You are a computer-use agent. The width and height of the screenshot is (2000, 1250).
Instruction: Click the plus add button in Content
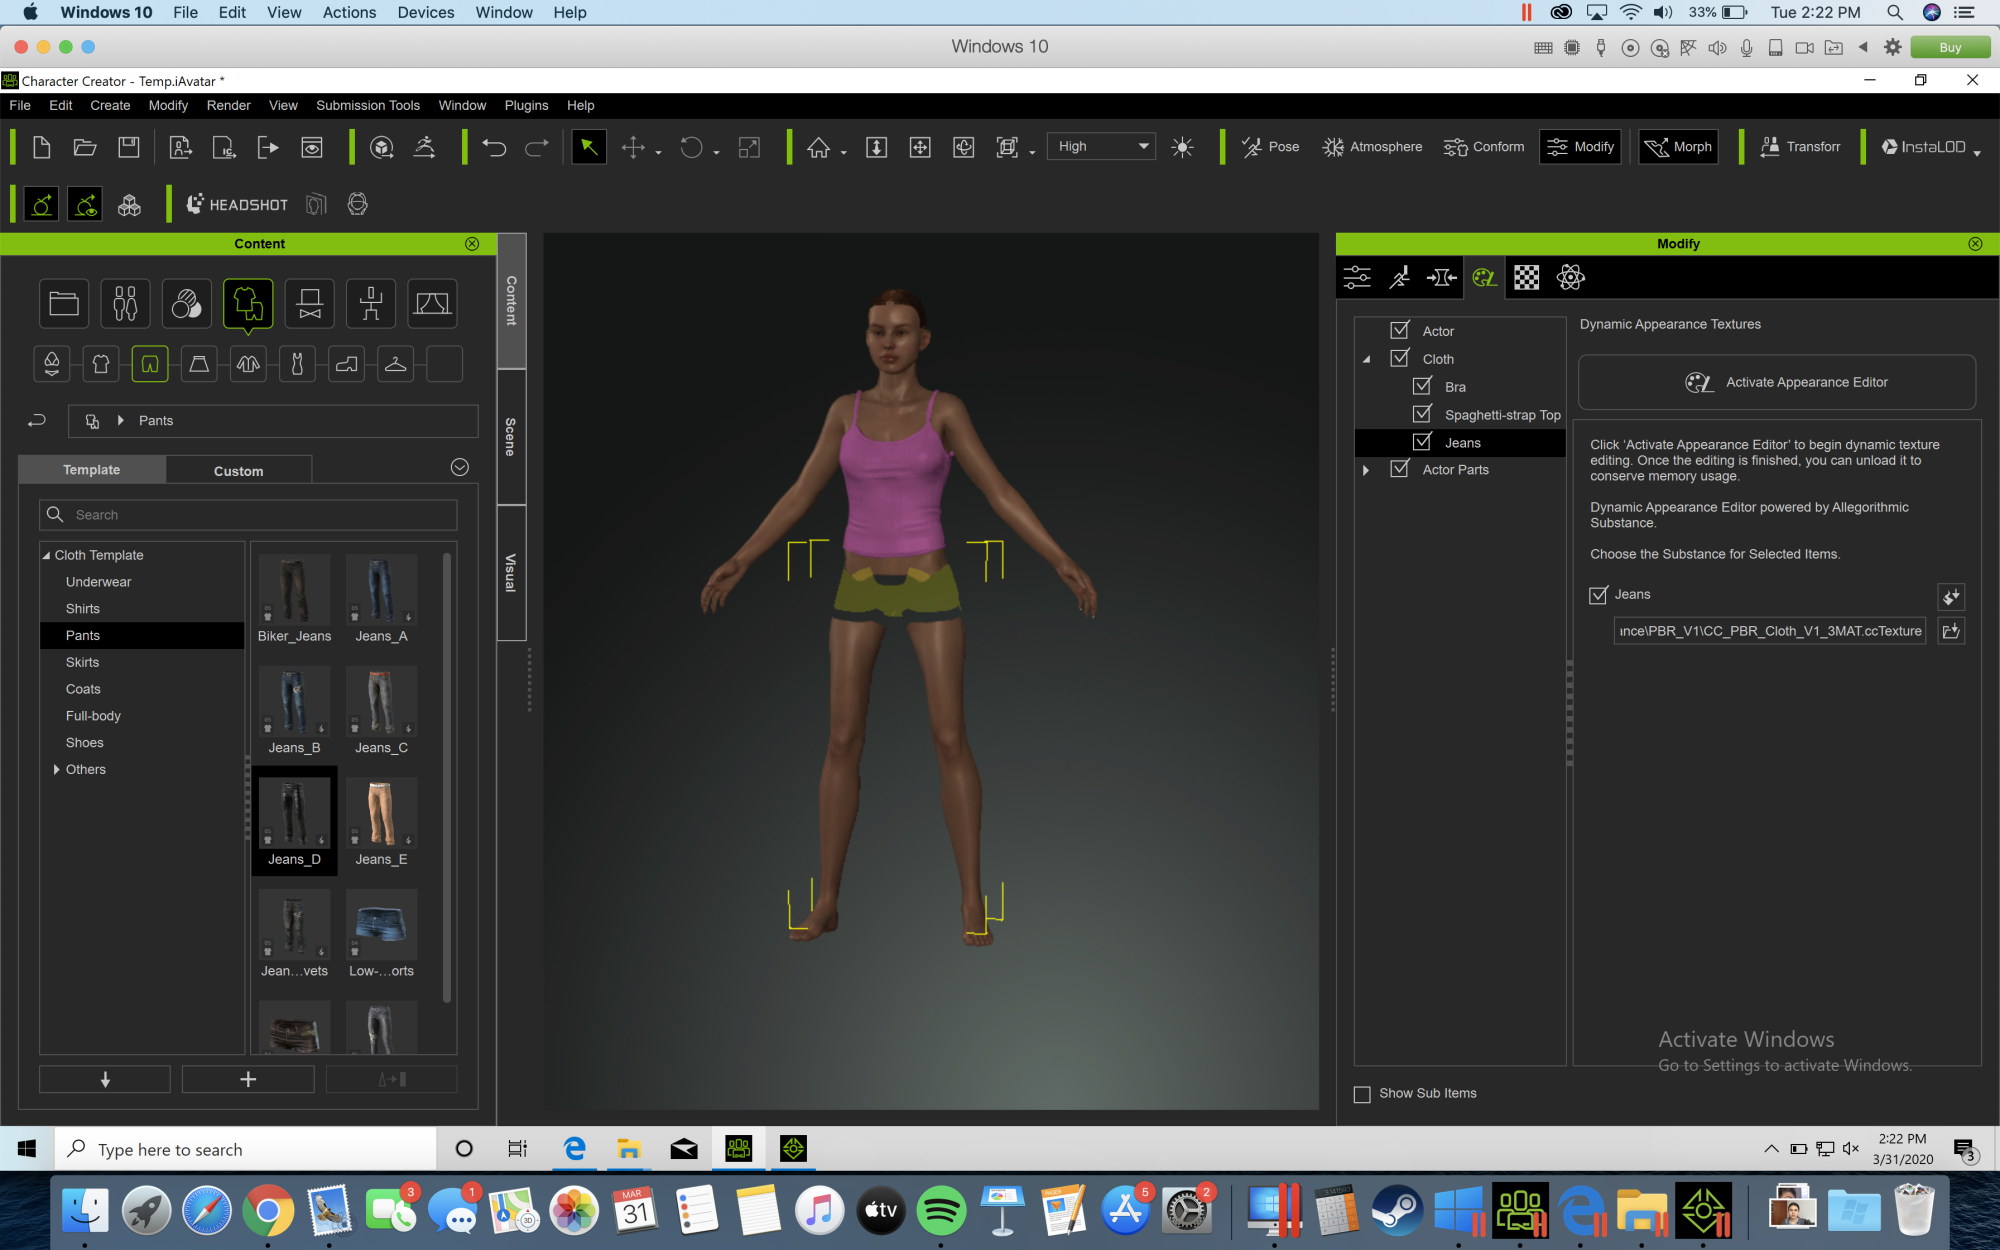click(x=248, y=1079)
